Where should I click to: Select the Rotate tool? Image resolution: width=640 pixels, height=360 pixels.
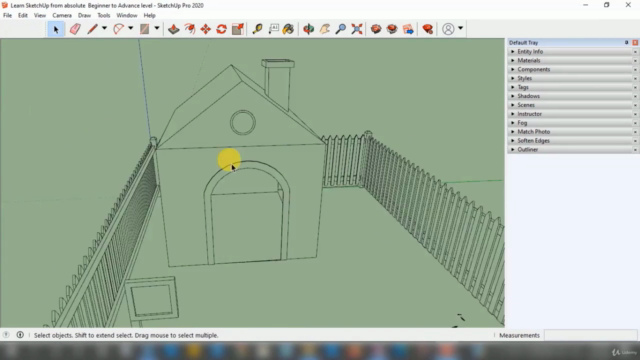[221, 29]
